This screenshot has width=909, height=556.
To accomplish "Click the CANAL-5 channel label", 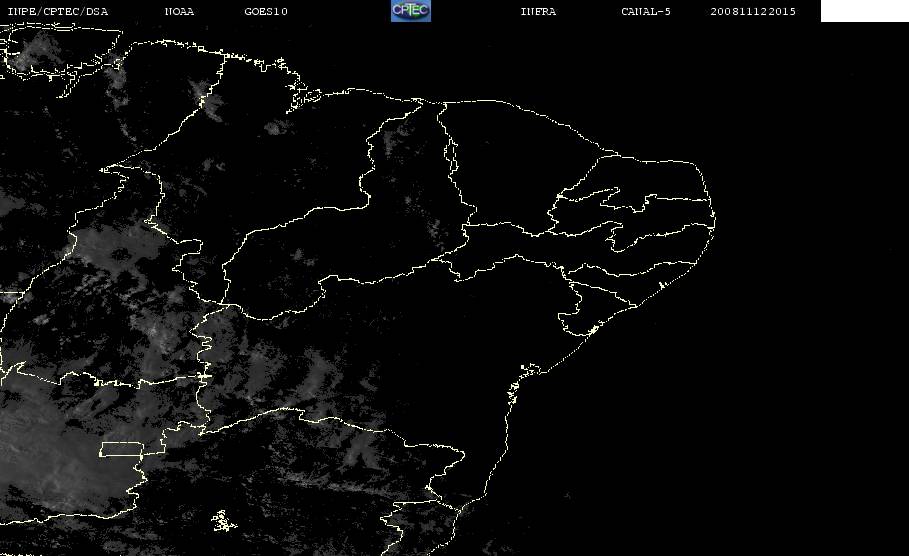I will click(x=646, y=11).
